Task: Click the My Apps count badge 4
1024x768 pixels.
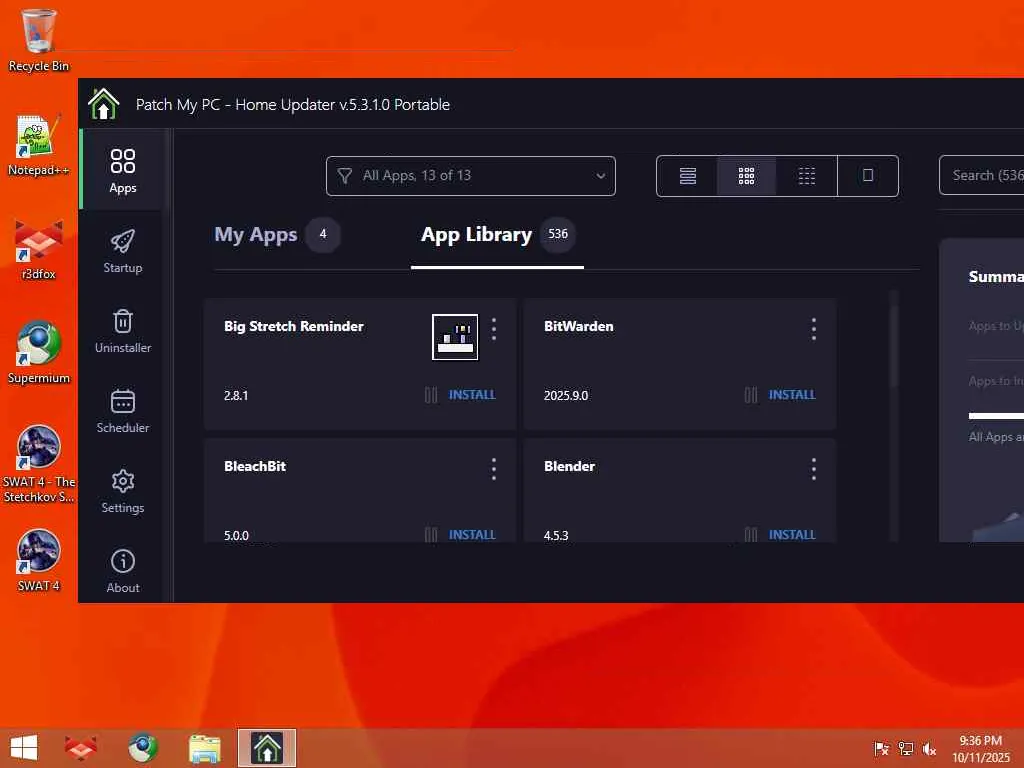Action: [323, 234]
